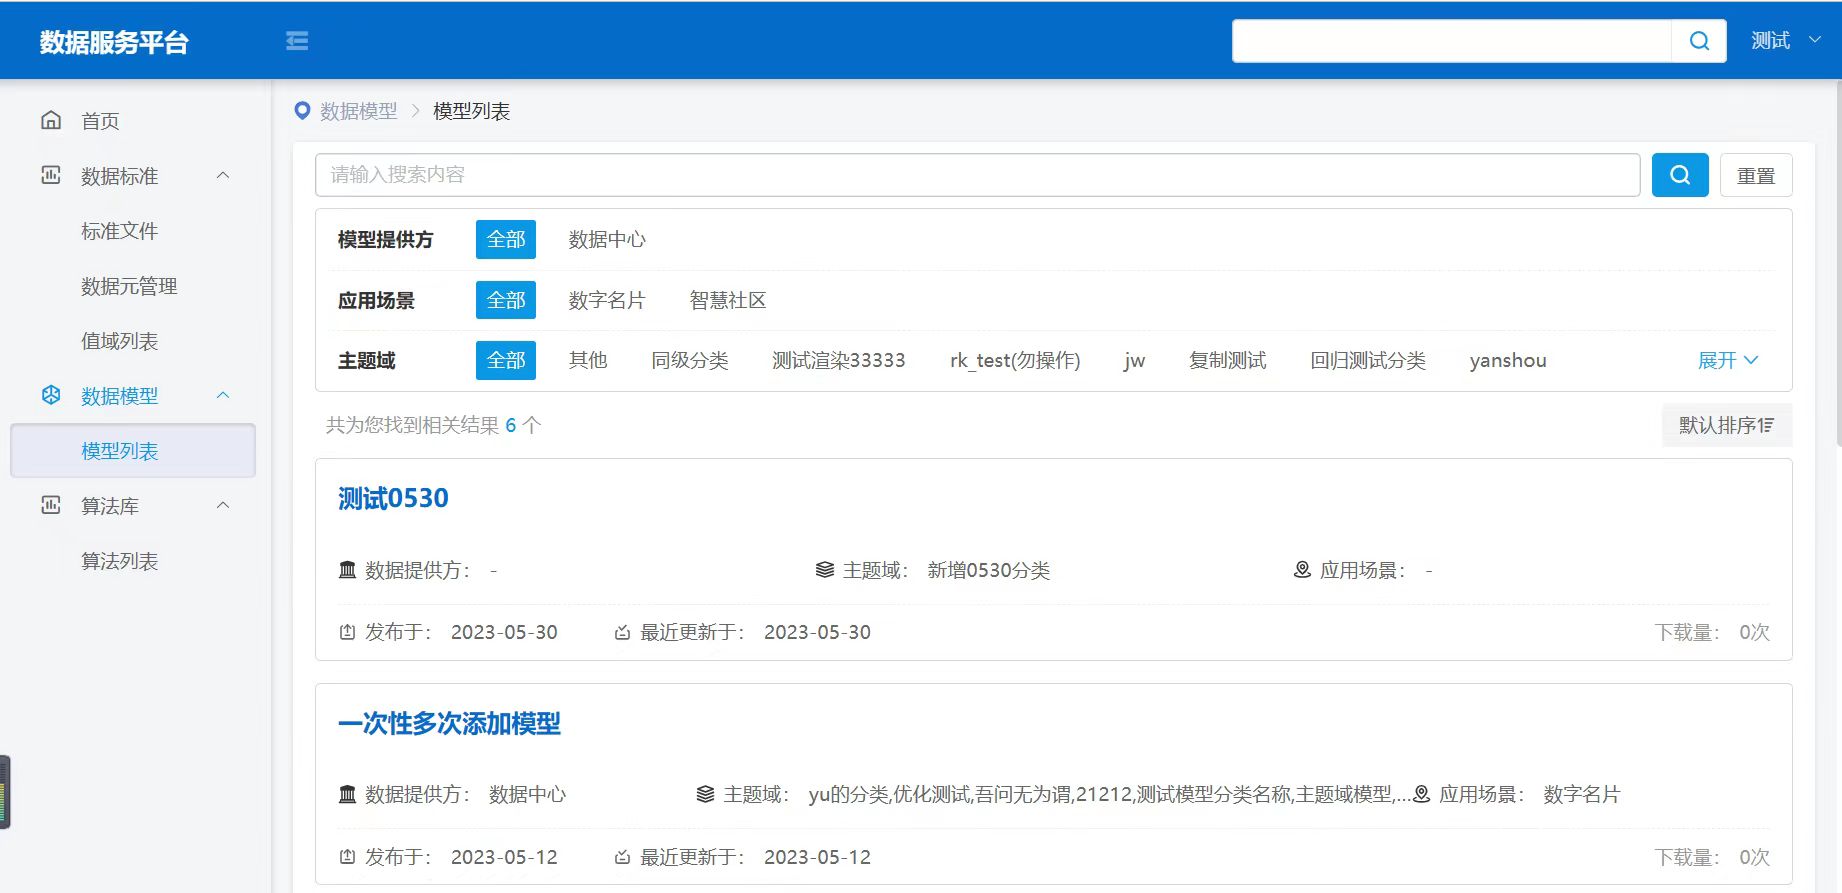
Task: Select 全部 in 主题域 filter
Action: (x=506, y=361)
